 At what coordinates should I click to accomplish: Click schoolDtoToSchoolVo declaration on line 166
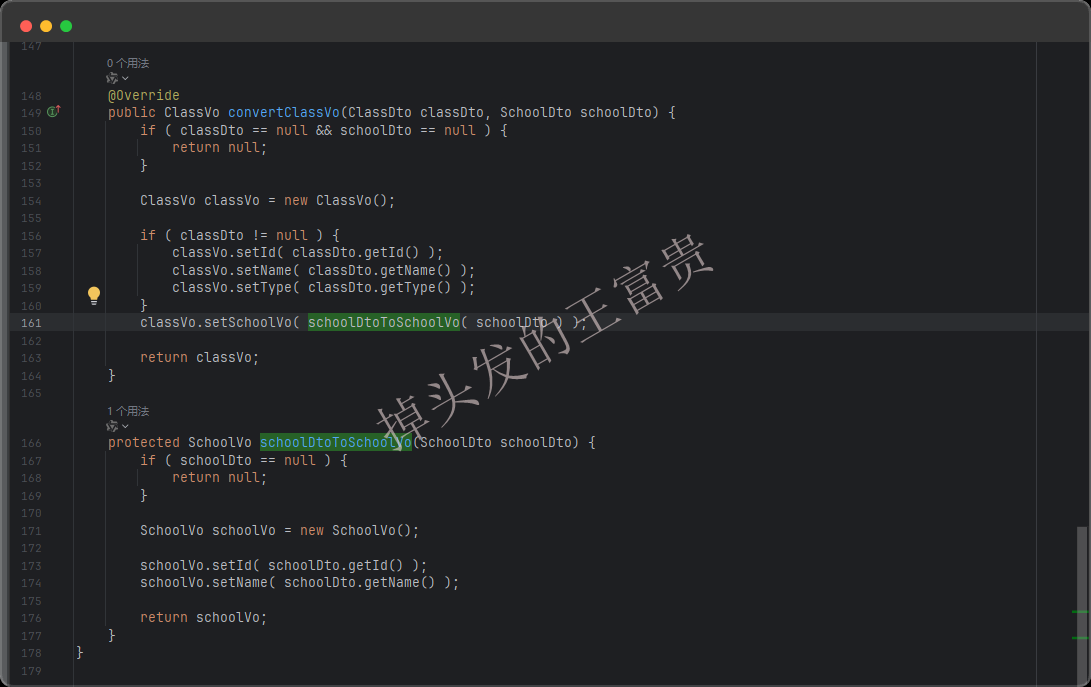coord(335,443)
